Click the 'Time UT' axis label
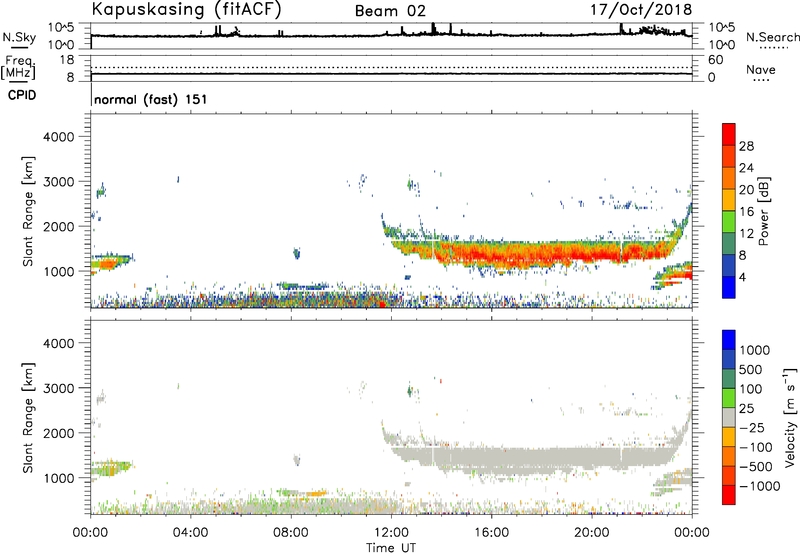Viewport: 800px width, 554px height. 391,548
